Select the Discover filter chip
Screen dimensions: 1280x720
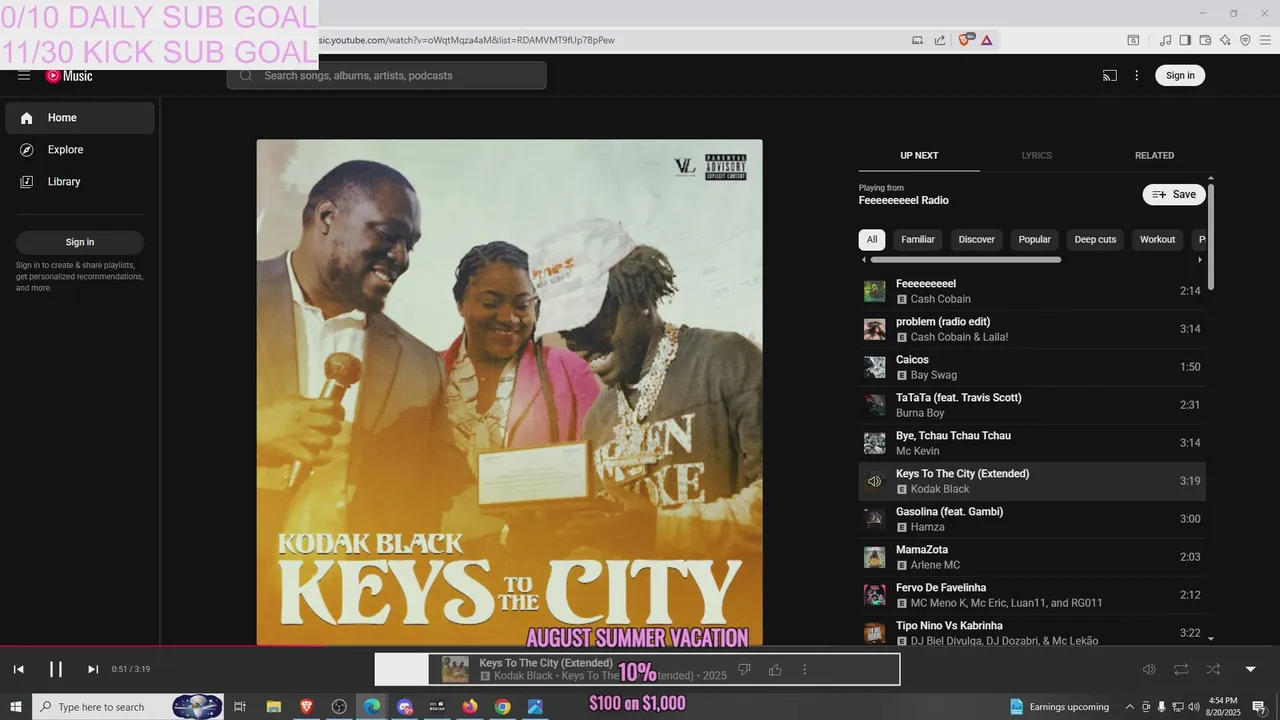[977, 240]
